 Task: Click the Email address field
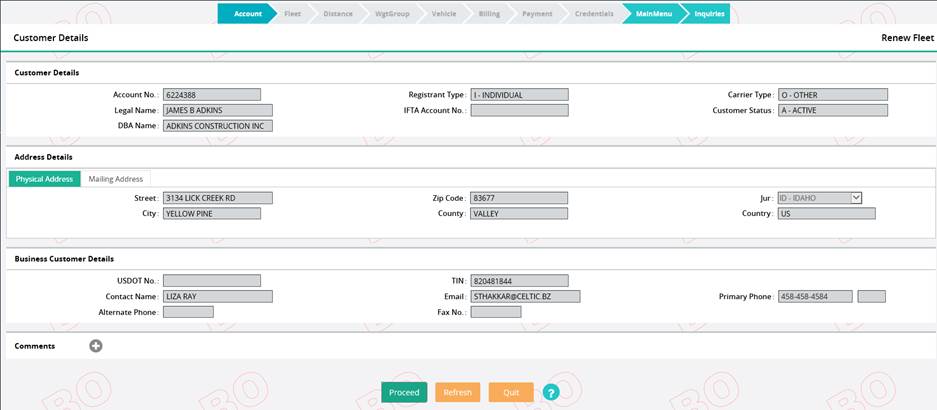pos(525,296)
